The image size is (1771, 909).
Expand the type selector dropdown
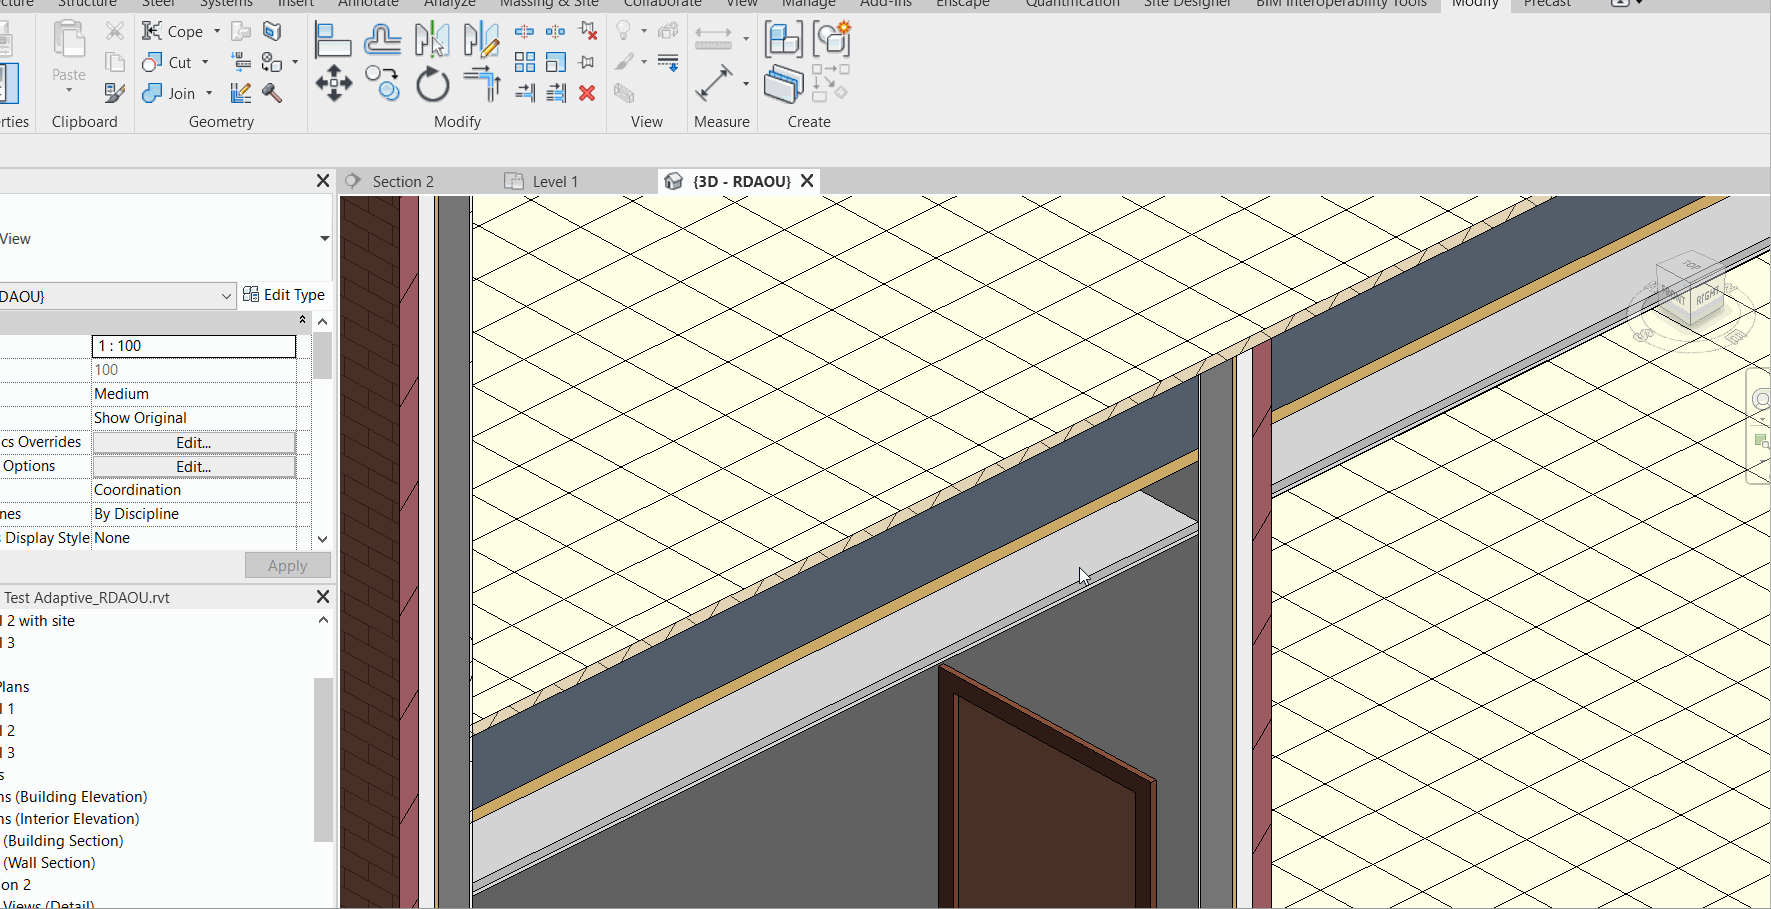pyautogui.click(x=225, y=296)
